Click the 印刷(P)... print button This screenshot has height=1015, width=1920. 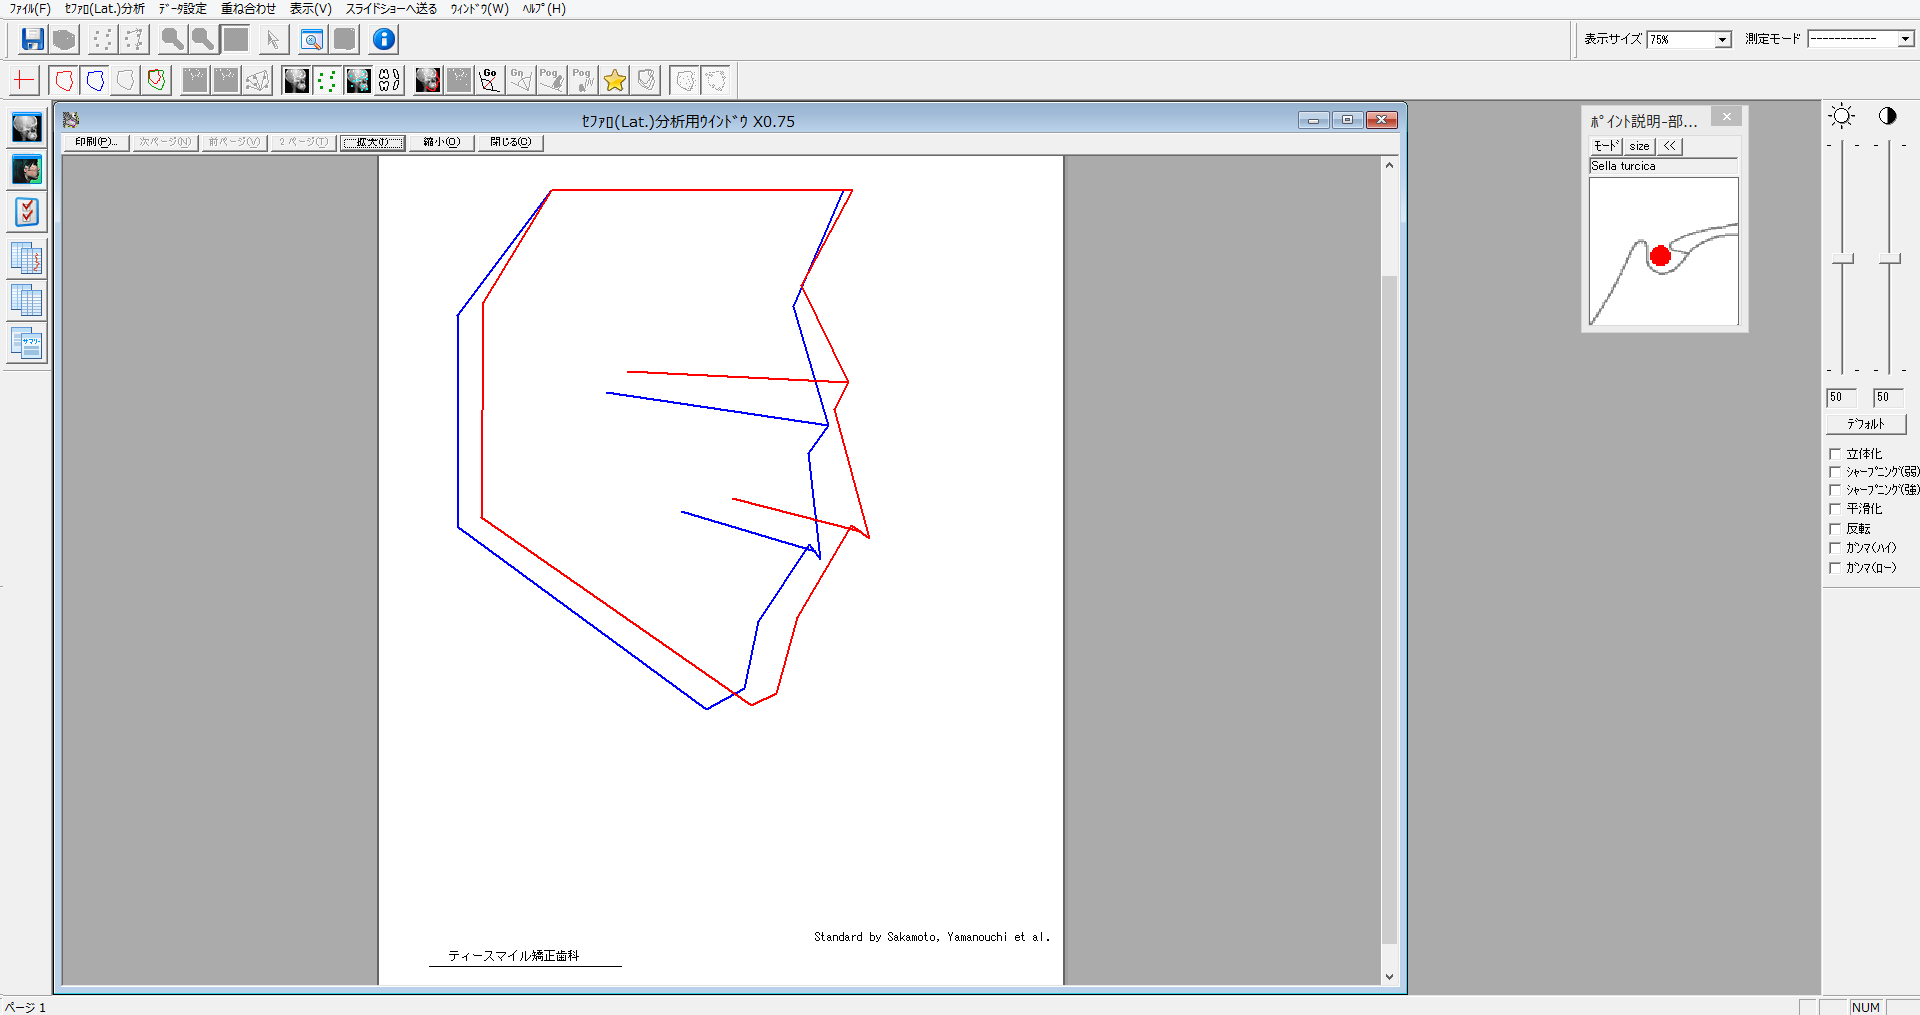tap(96, 143)
